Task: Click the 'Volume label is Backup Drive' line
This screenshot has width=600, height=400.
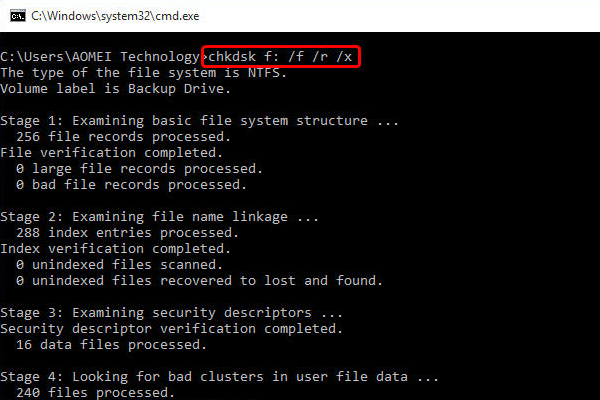Action: (115, 88)
